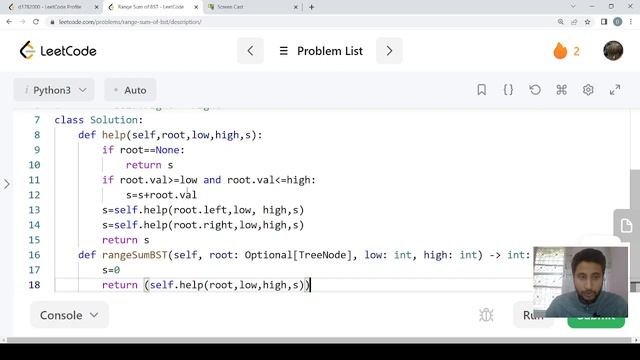Viewport: 640px width, 360px height.
Task: Enter fullscreen editor mode
Action: pyautogui.click(x=615, y=90)
